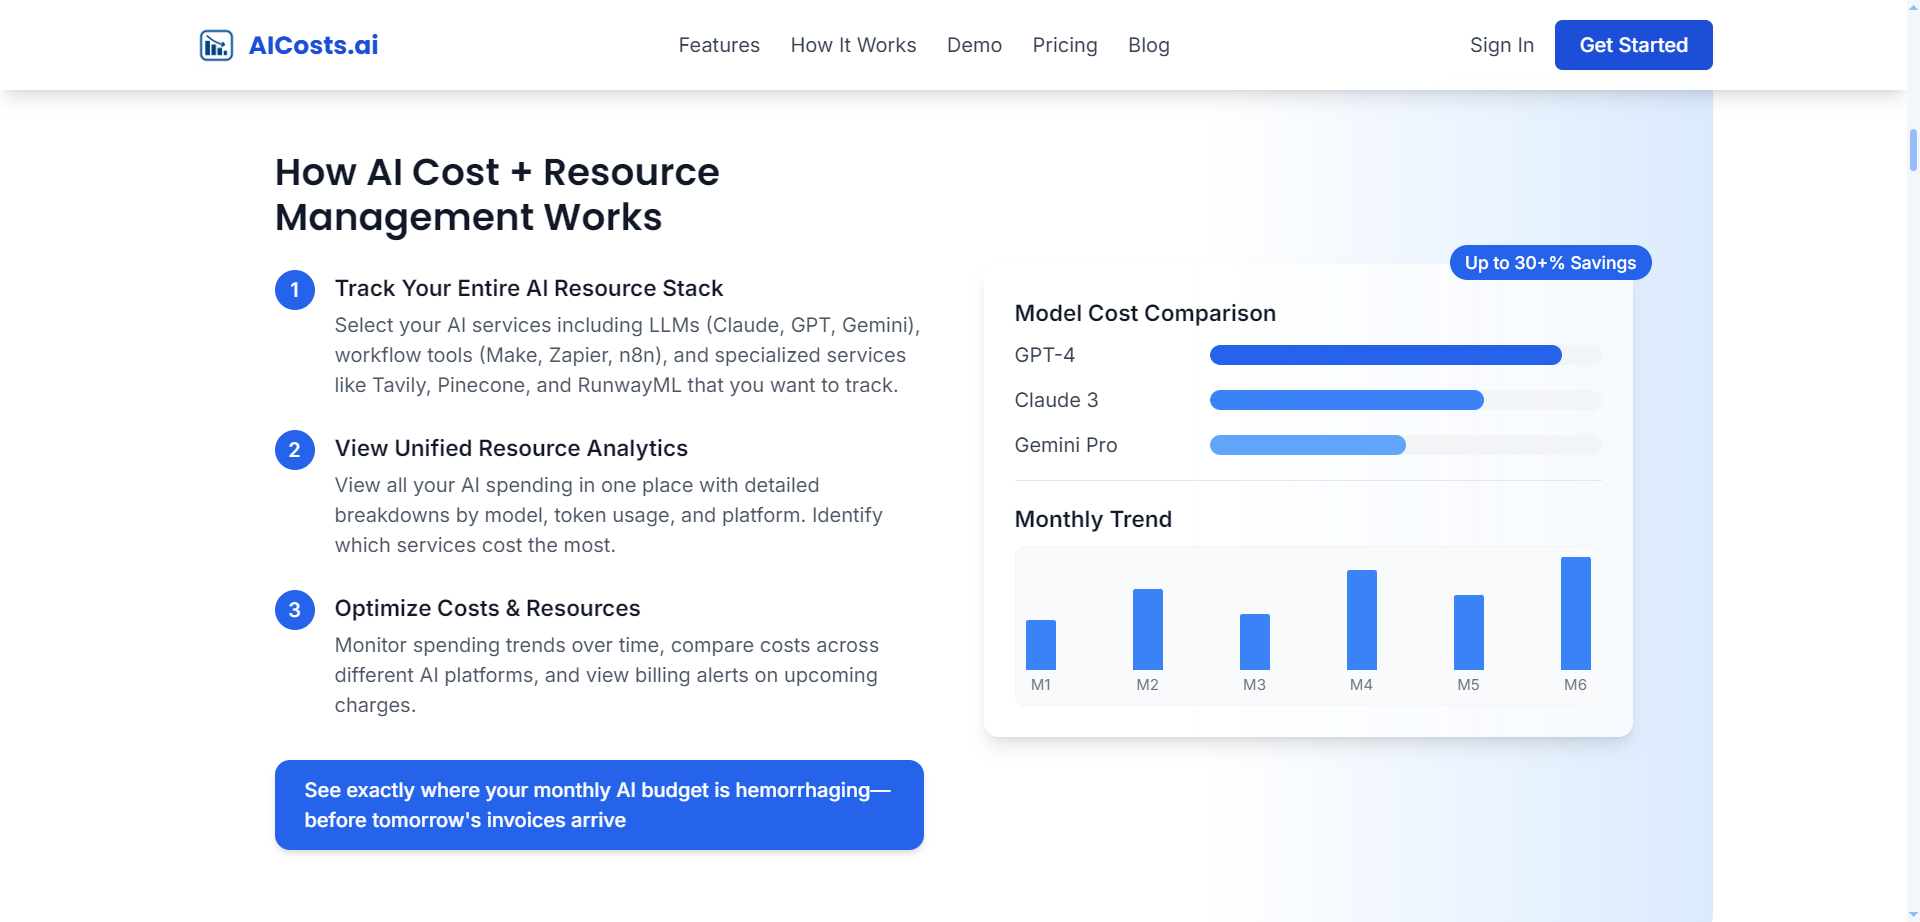Image resolution: width=1920 pixels, height=922 pixels.
Task: Click the M6 bar in Monthly Trend
Action: pyautogui.click(x=1575, y=613)
